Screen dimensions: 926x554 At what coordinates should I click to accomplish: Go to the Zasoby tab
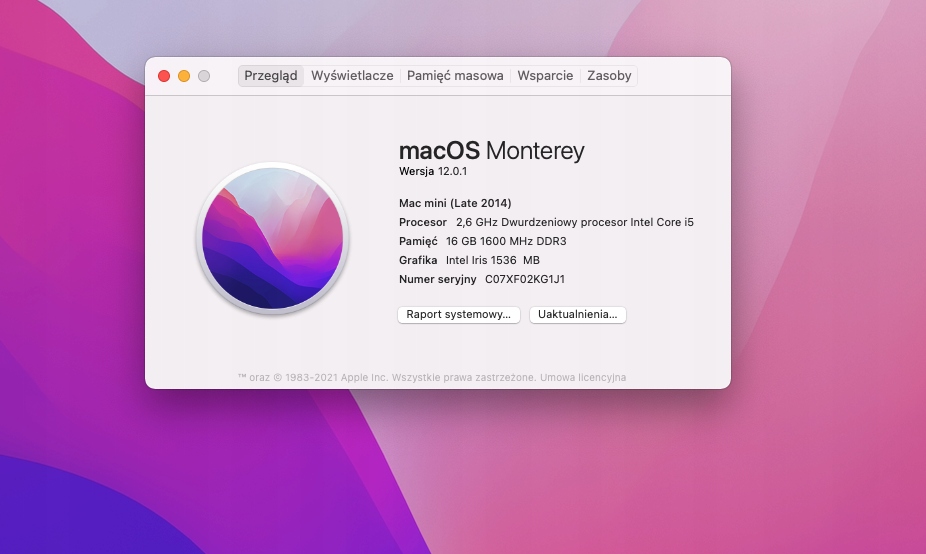pyautogui.click(x=609, y=76)
